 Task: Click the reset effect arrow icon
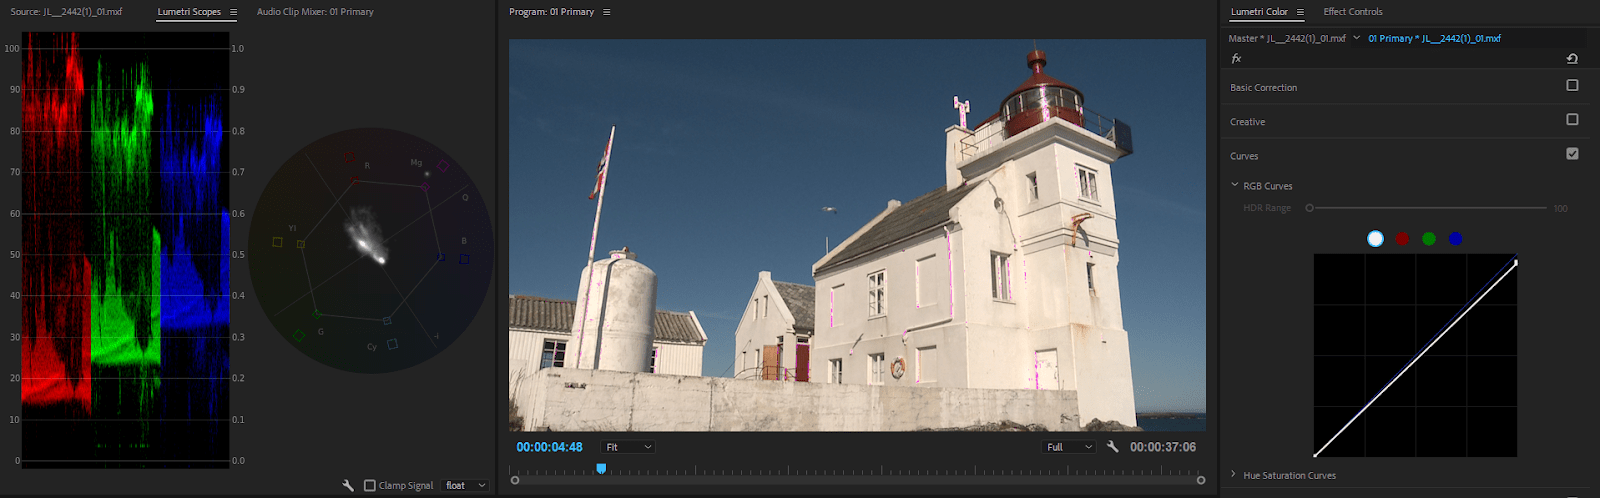point(1572,59)
